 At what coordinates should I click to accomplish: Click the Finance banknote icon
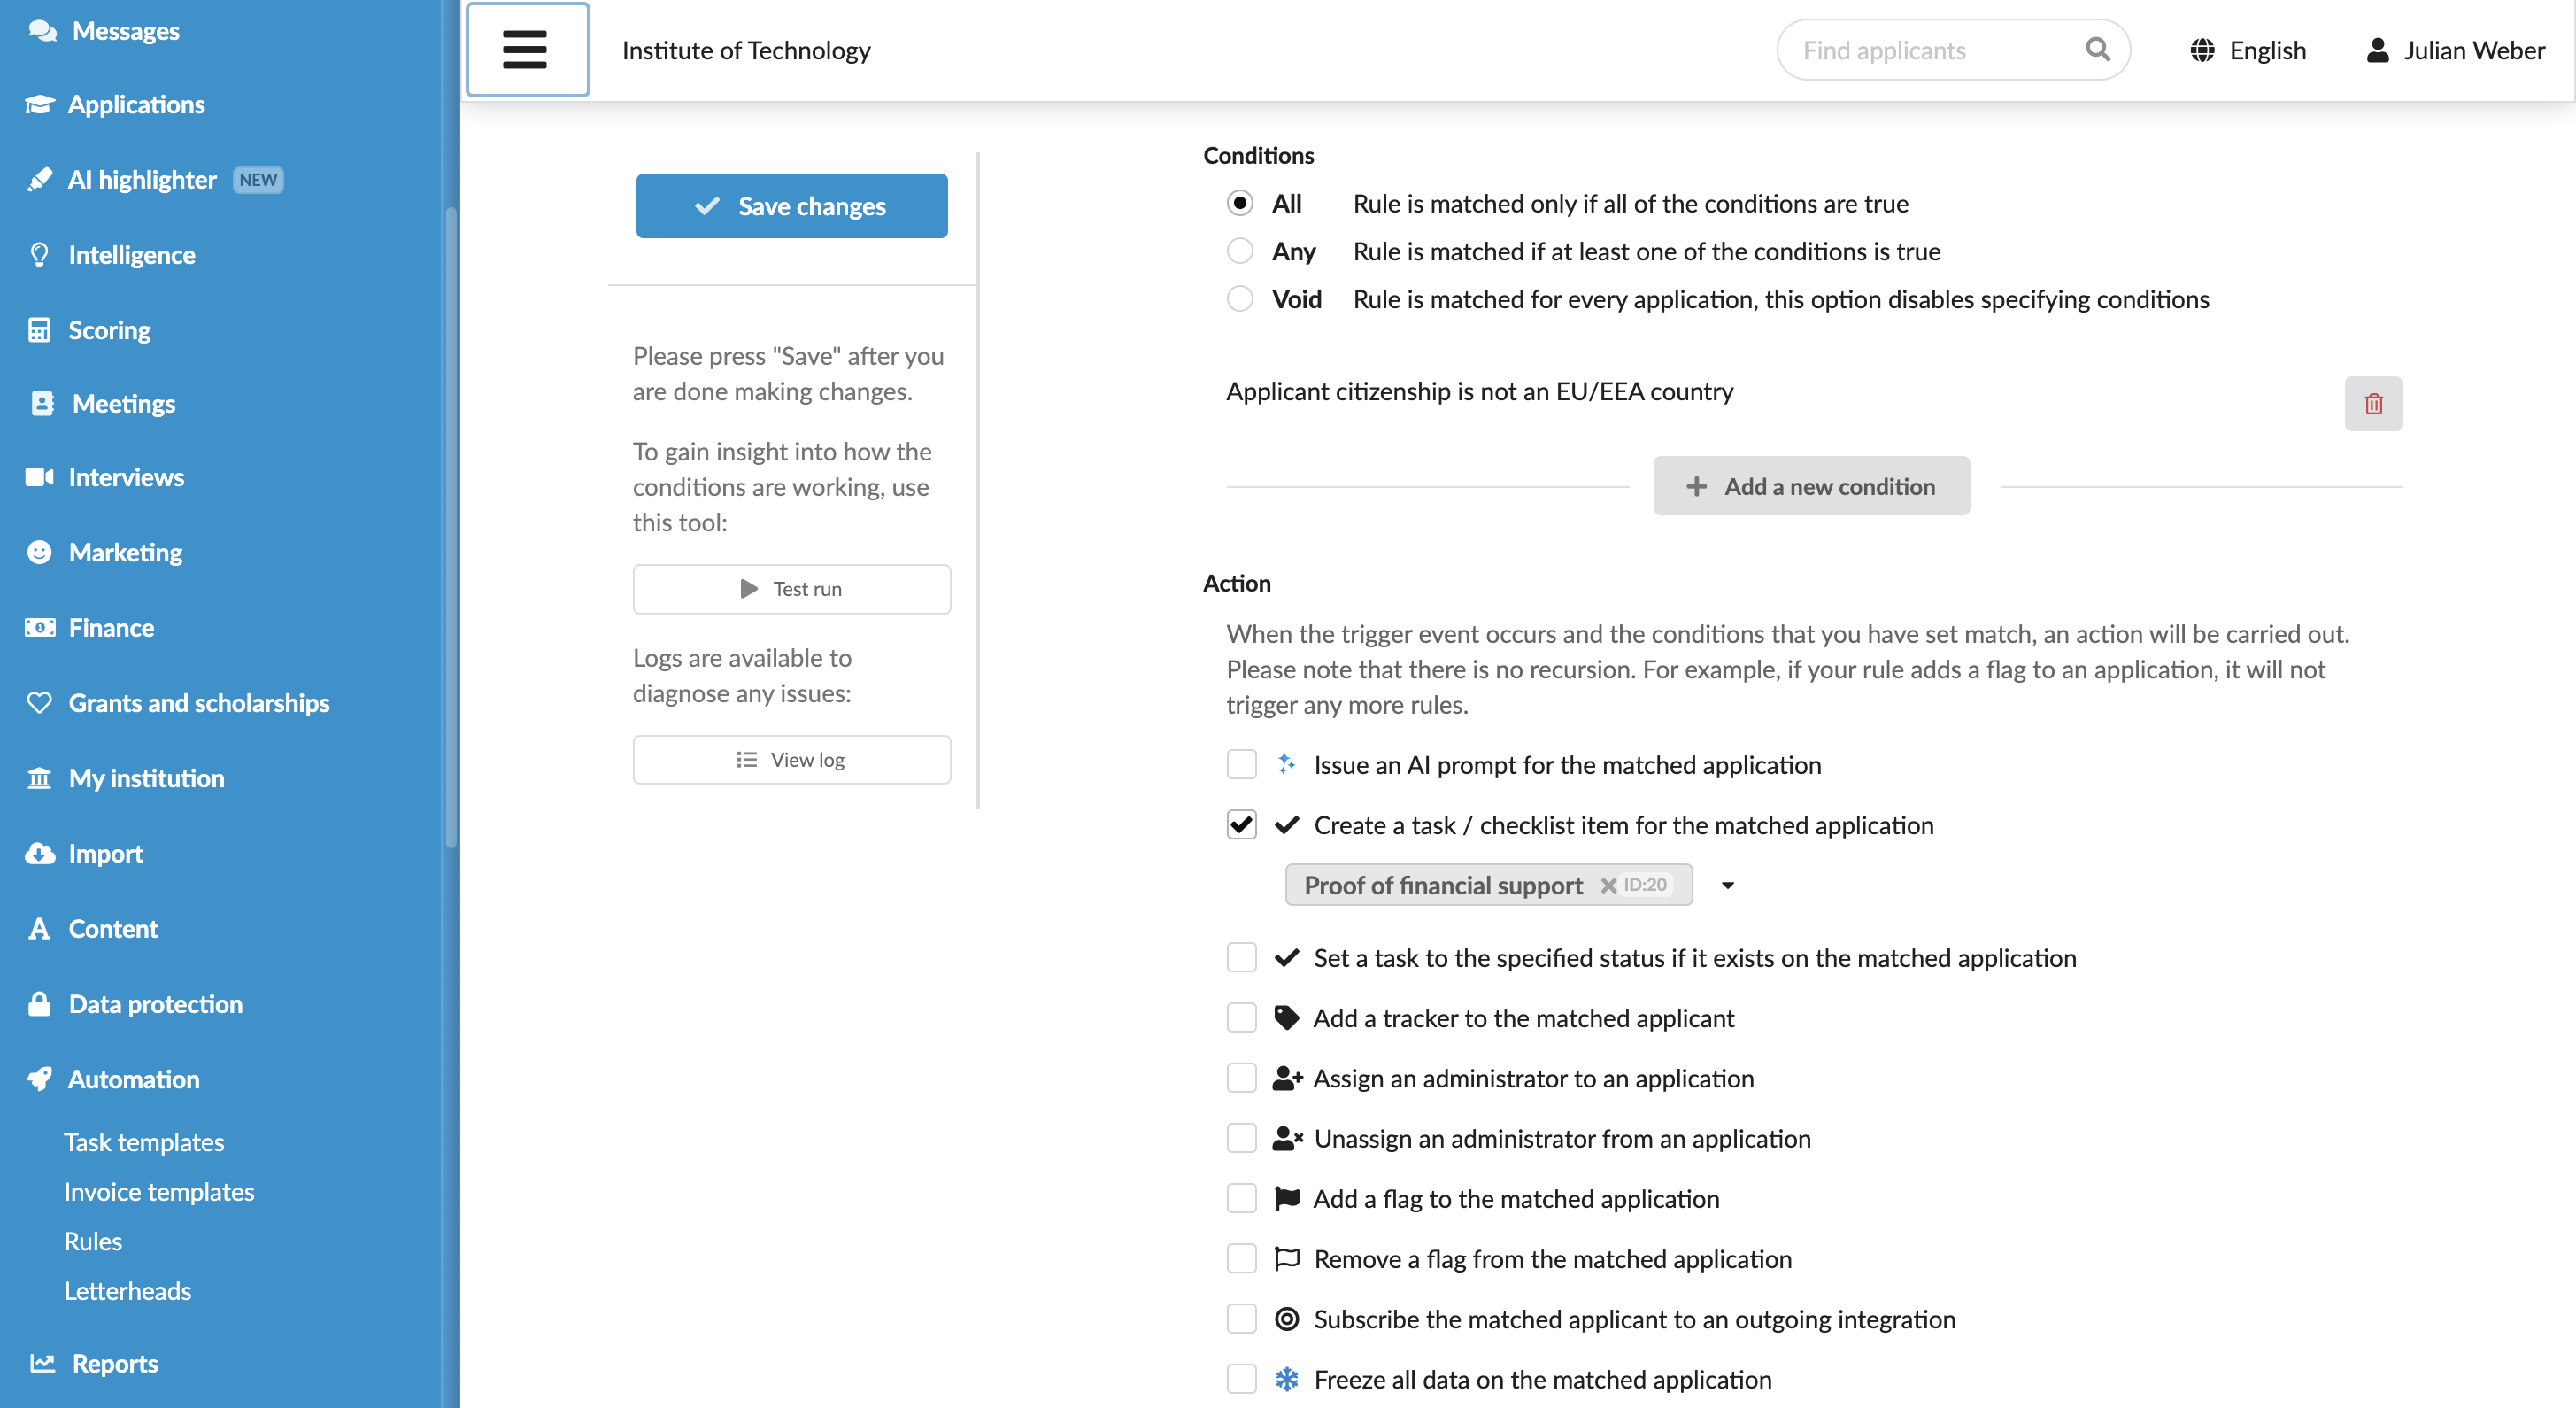point(39,627)
